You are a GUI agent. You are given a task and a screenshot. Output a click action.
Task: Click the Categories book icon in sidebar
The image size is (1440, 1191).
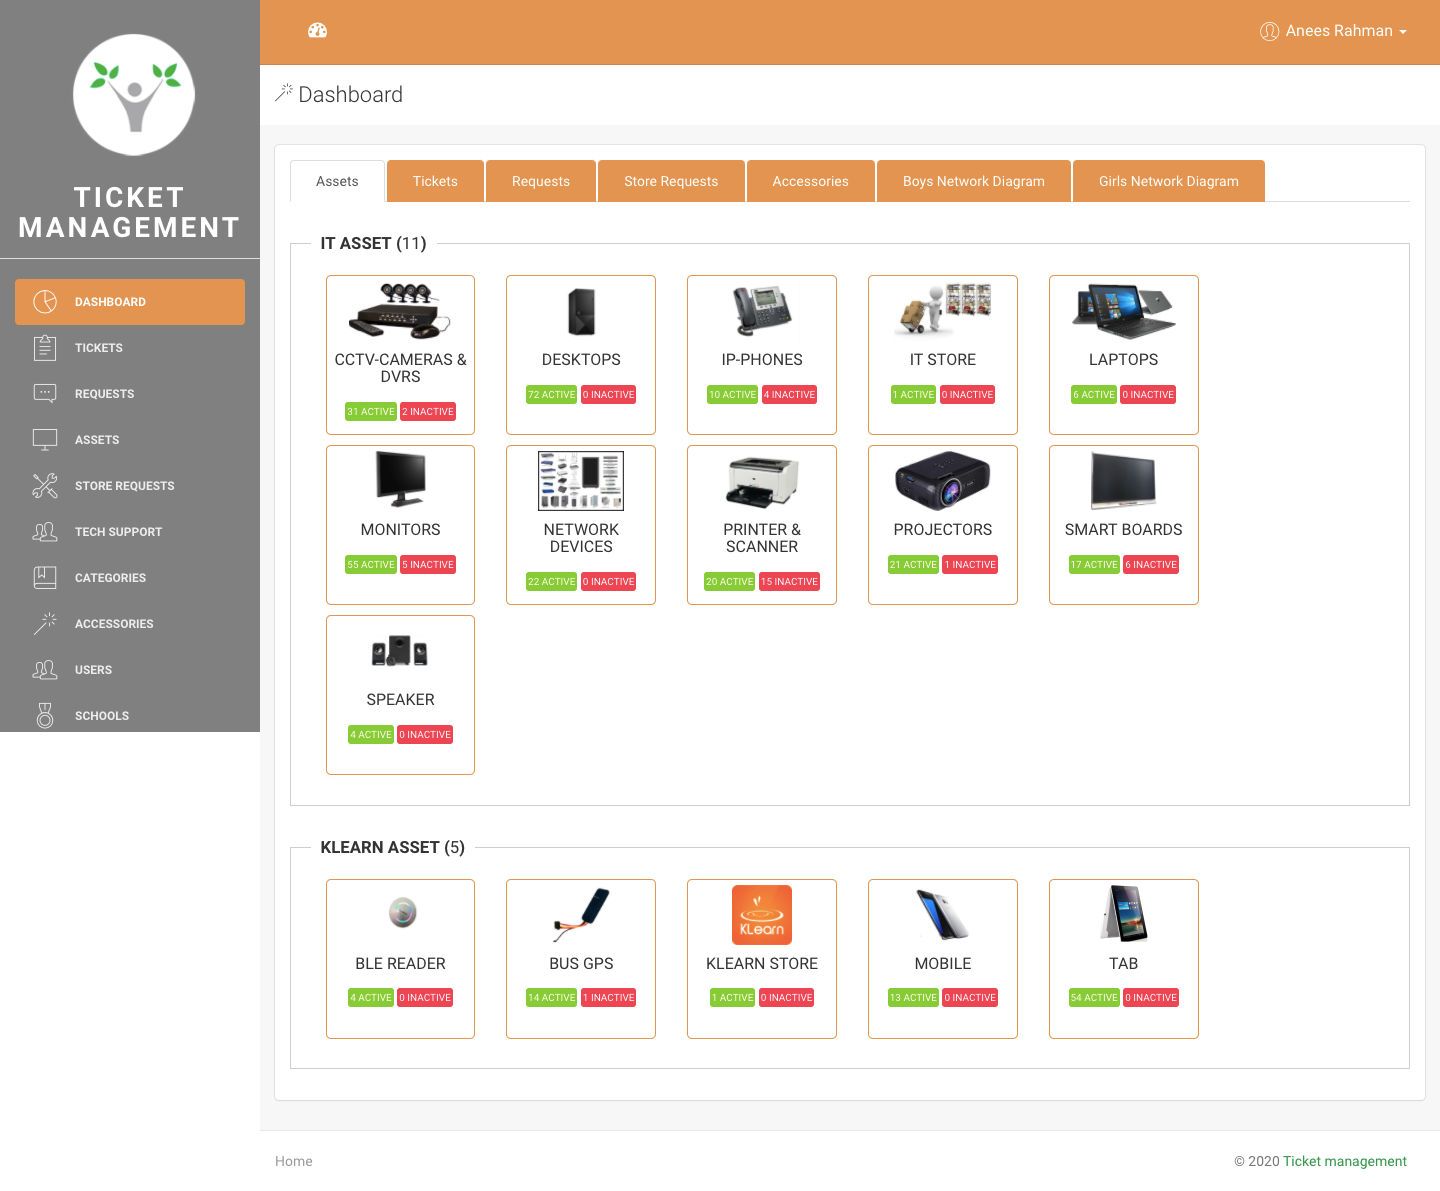(x=45, y=578)
